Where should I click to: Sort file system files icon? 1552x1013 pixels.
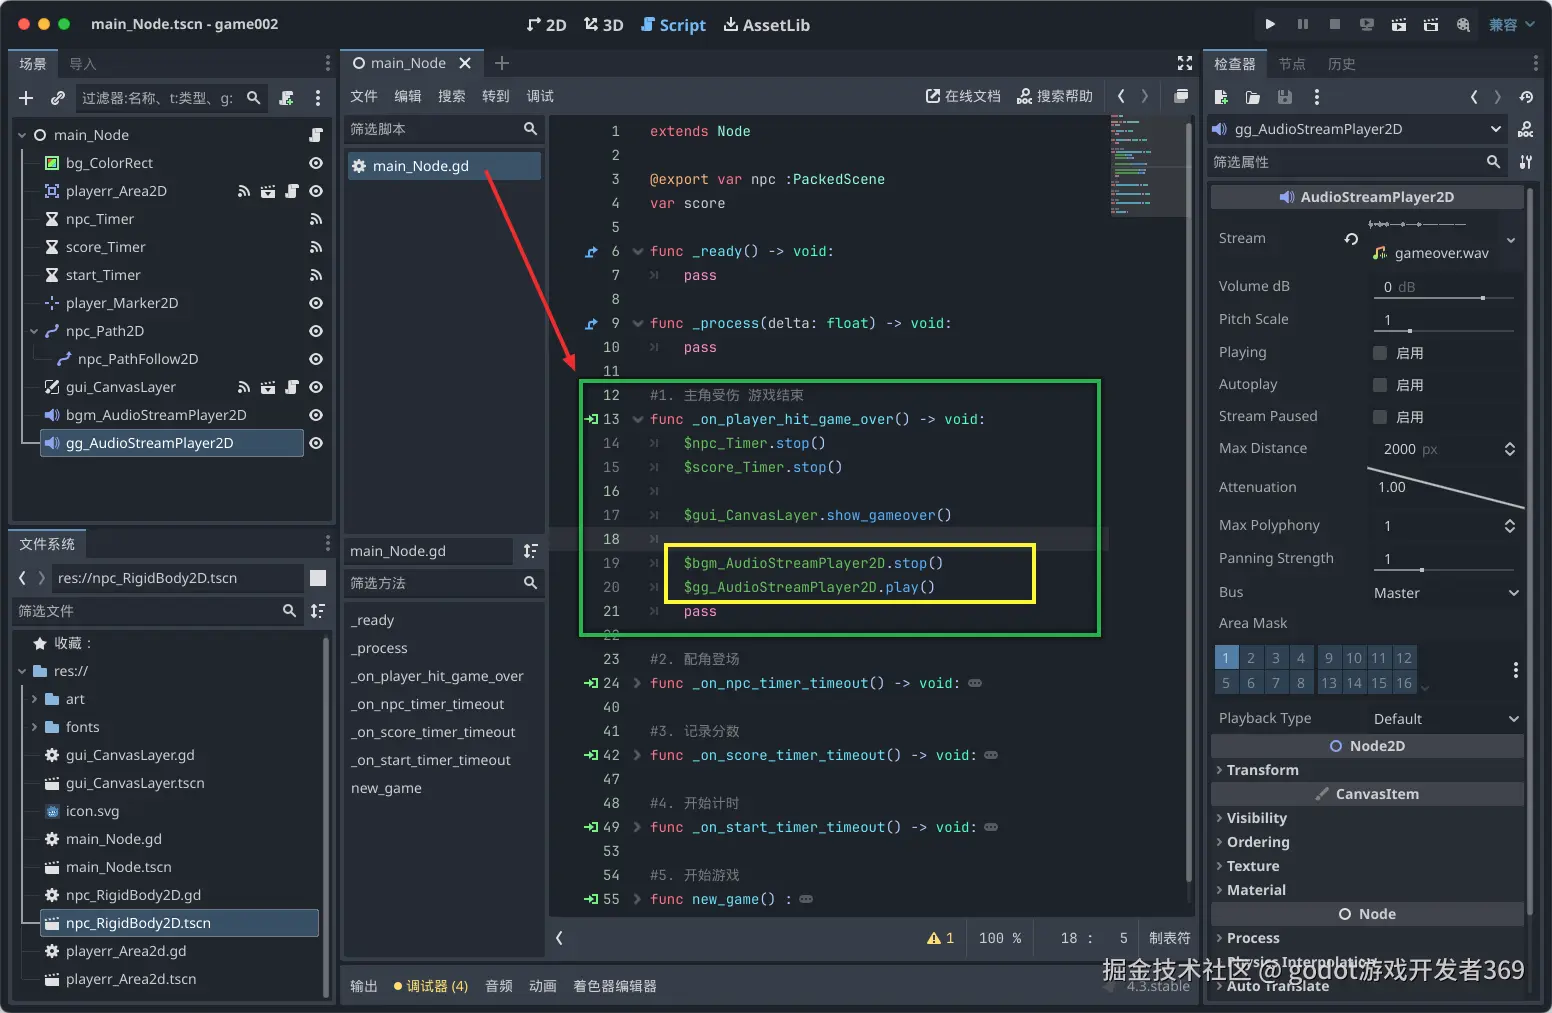pyautogui.click(x=318, y=611)
